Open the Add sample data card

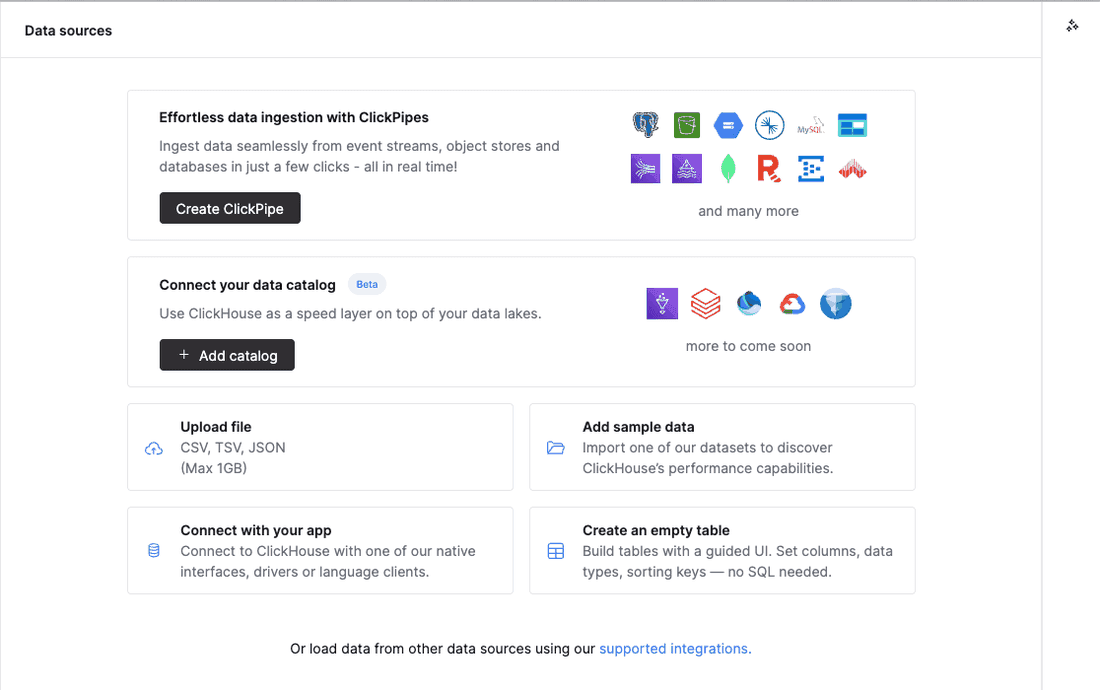point(722,447)
